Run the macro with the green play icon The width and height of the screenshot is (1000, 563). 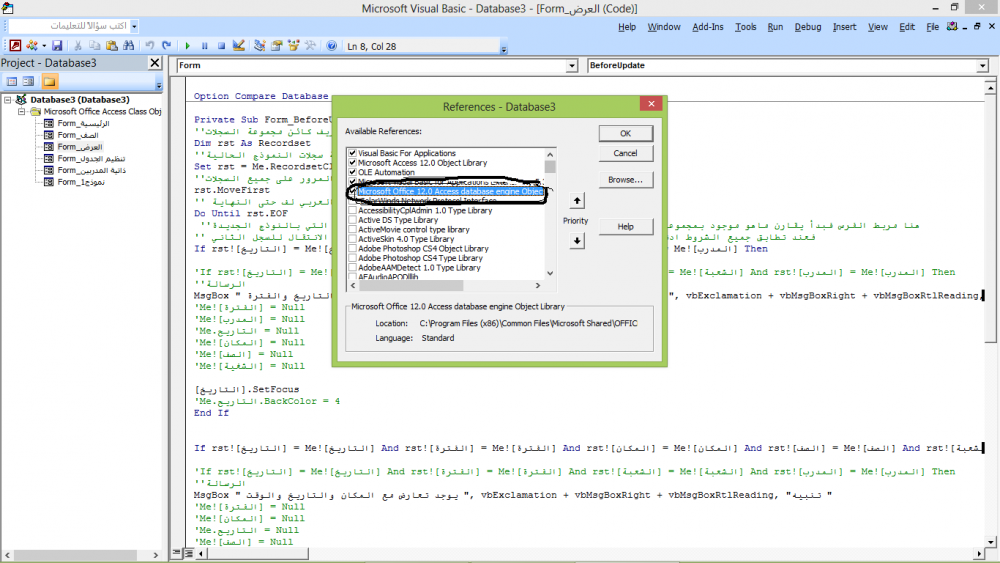pyautogui.click(x=188, y=46)
